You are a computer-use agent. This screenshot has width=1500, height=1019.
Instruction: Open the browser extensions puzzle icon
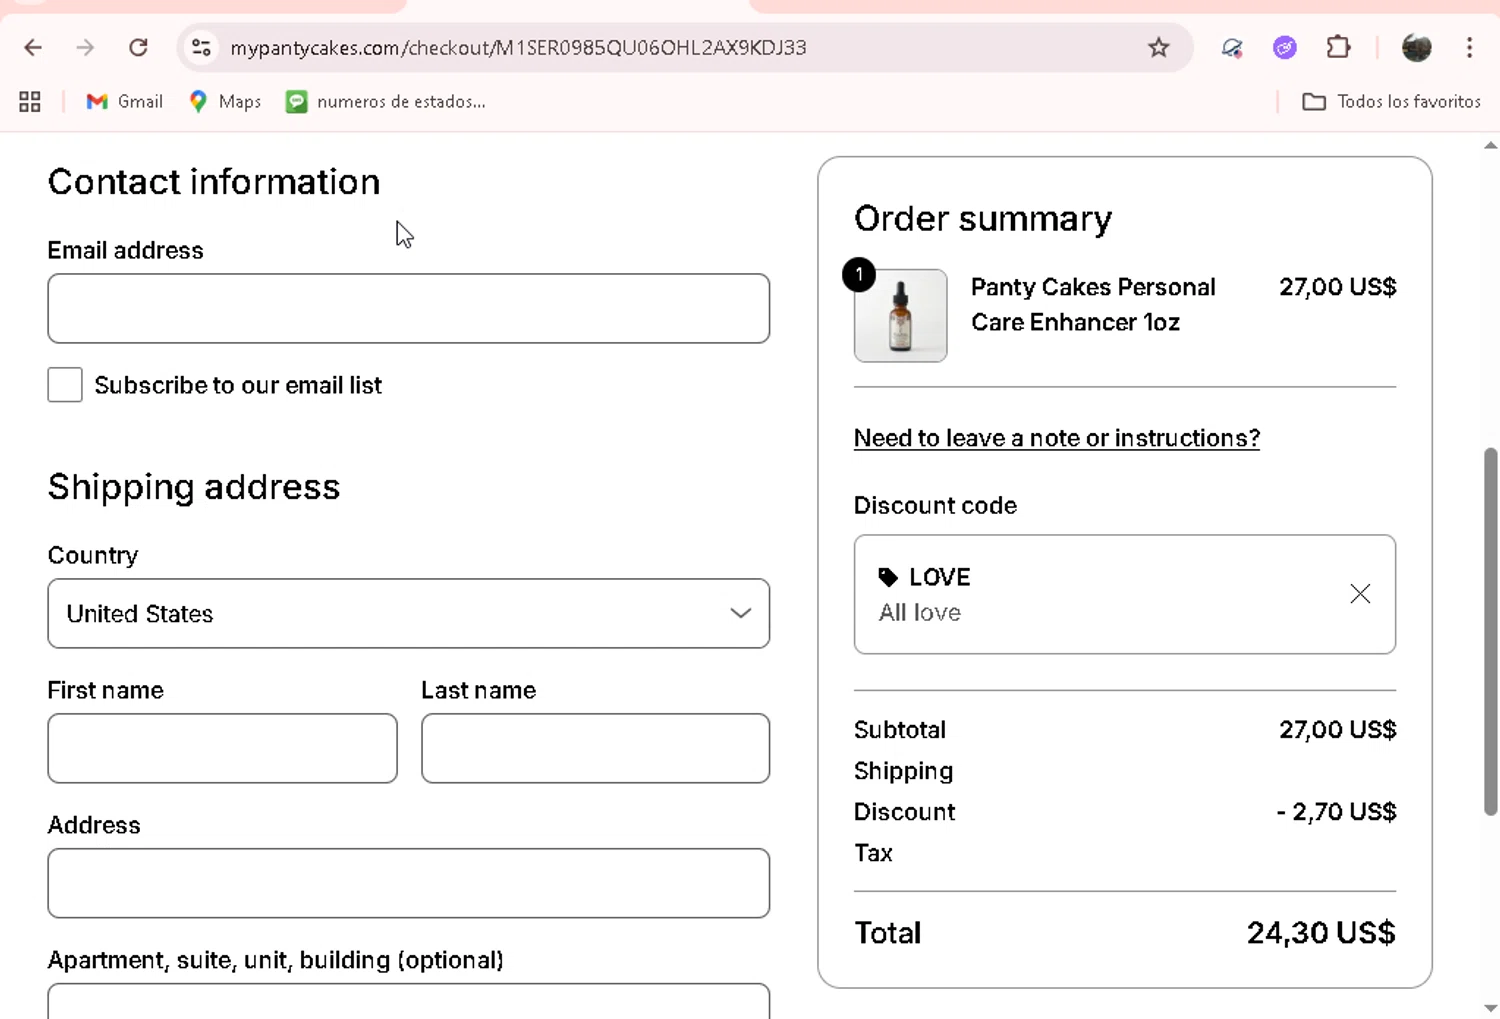pyautogui.click(x=1338, y=47)
